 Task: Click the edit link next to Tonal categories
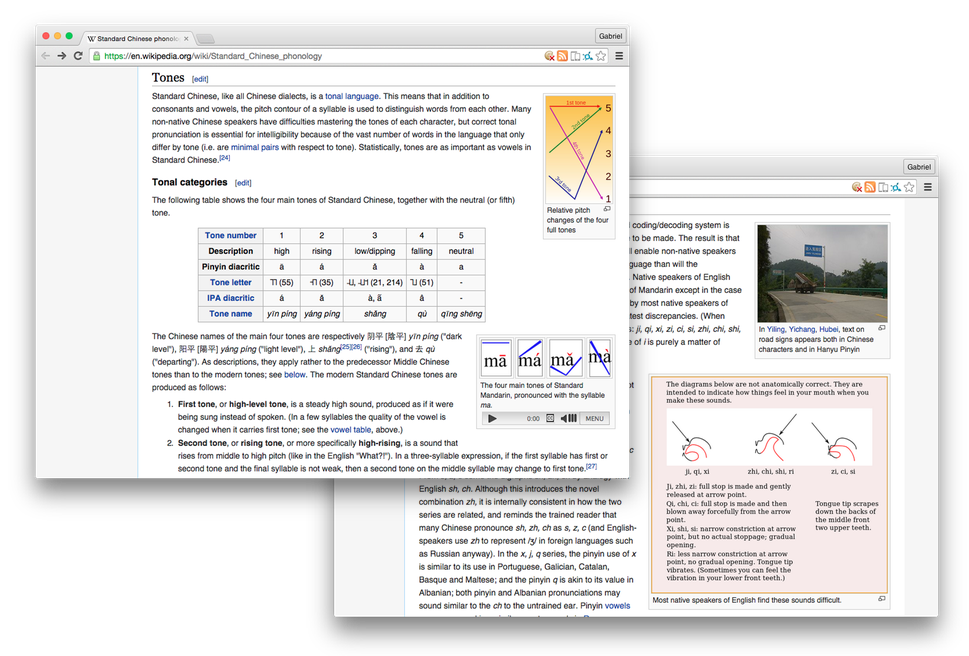(x=243, y=183)
